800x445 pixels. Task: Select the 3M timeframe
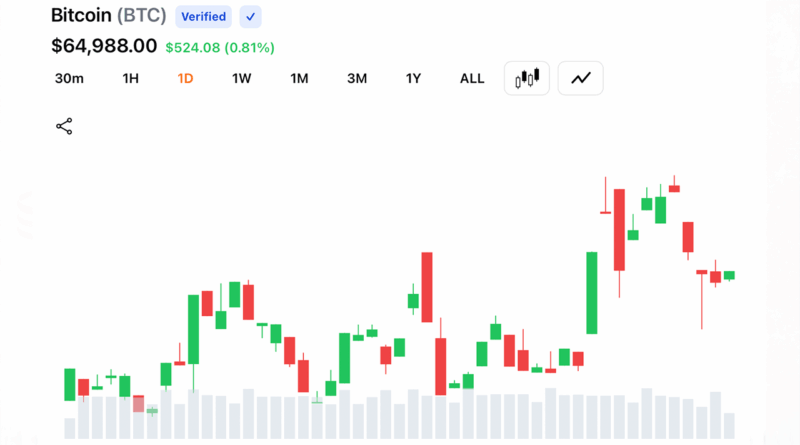tap(357, 79)
